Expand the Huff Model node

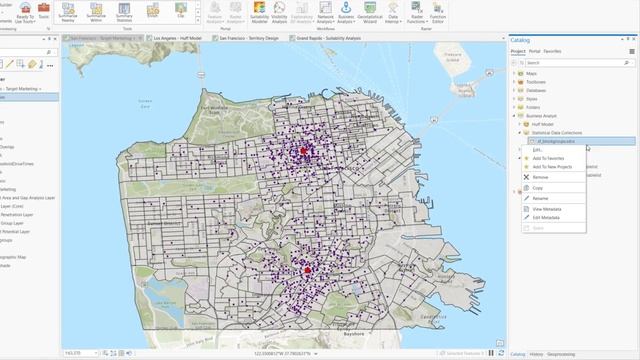pos(520,124)
